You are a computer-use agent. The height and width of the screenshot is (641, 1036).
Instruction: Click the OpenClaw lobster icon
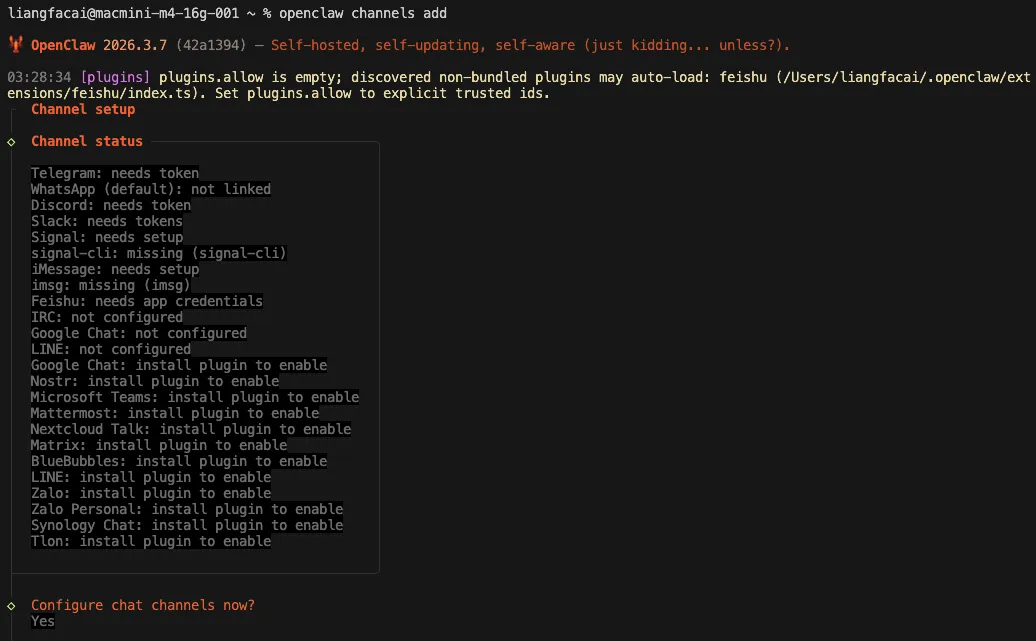click(16, 44)
